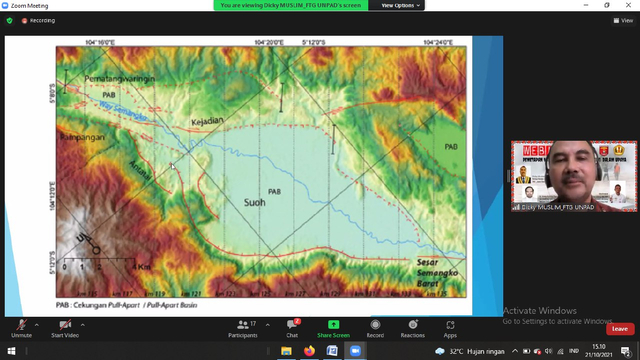The image size is (640, 360).
Task: Click the viewing Dicky MUSLIM's screen banner
Action: [x=291, y=5]
